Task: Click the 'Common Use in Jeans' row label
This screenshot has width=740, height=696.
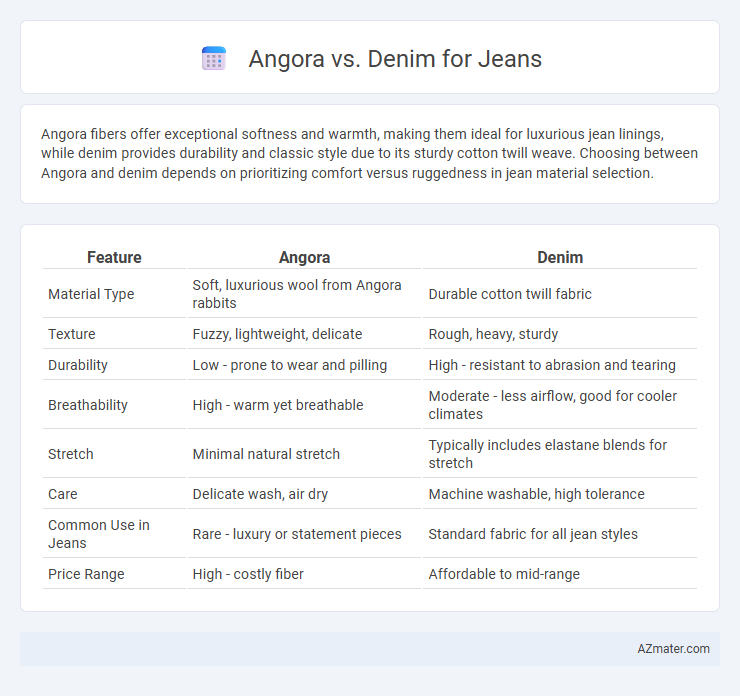Action: [99, 534]
